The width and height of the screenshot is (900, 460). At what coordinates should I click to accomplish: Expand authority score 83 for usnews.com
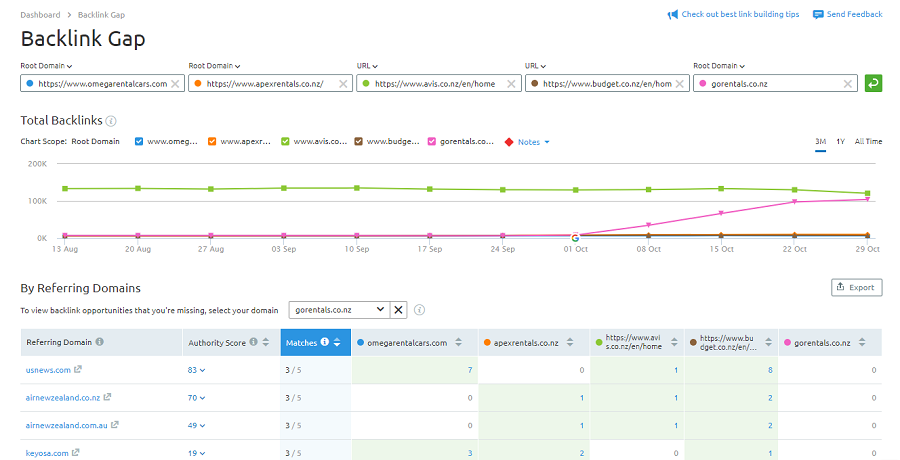(196, 370)
